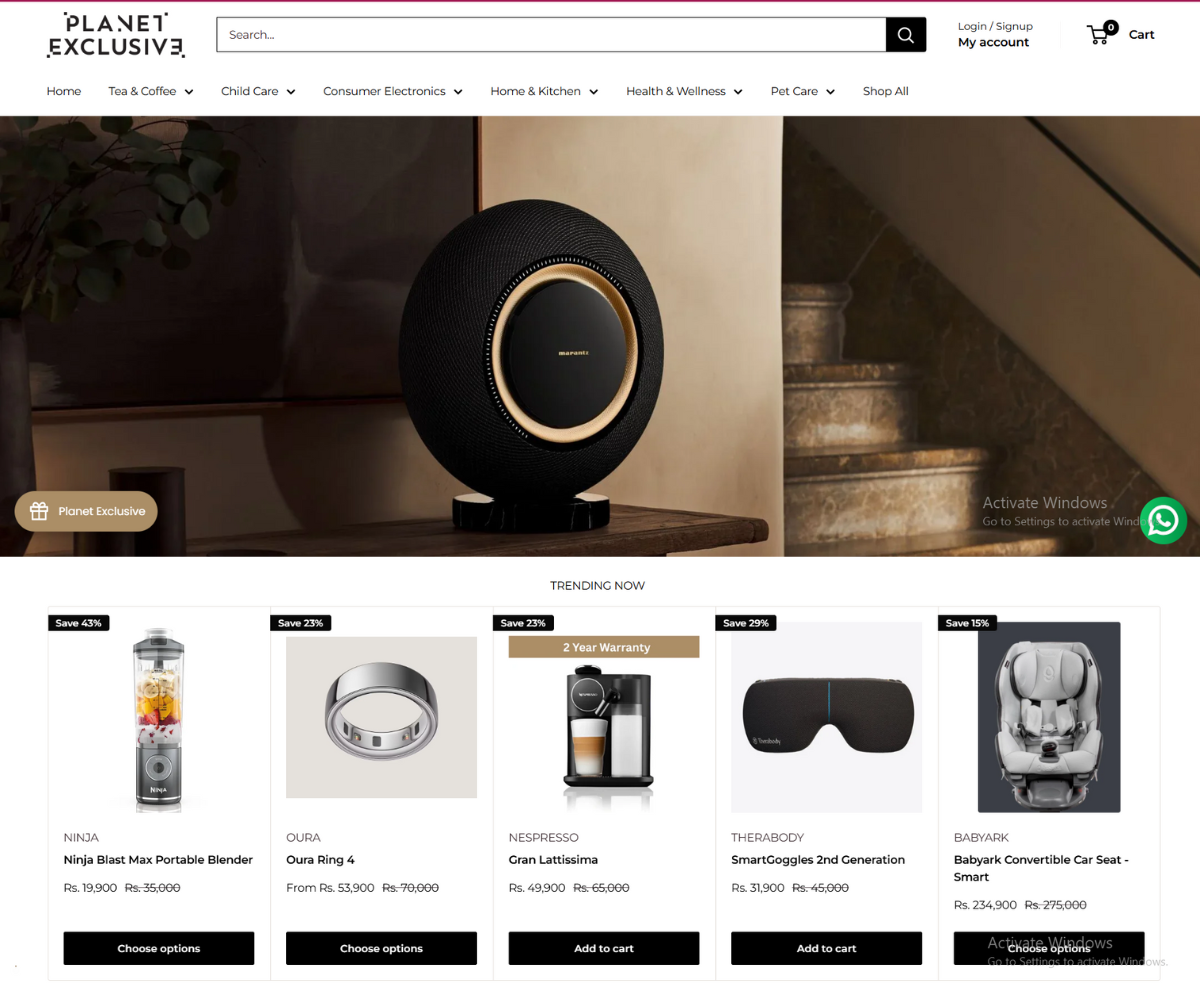
Task: Open the WhatsApp chat icon
Action: (1164, 520)
